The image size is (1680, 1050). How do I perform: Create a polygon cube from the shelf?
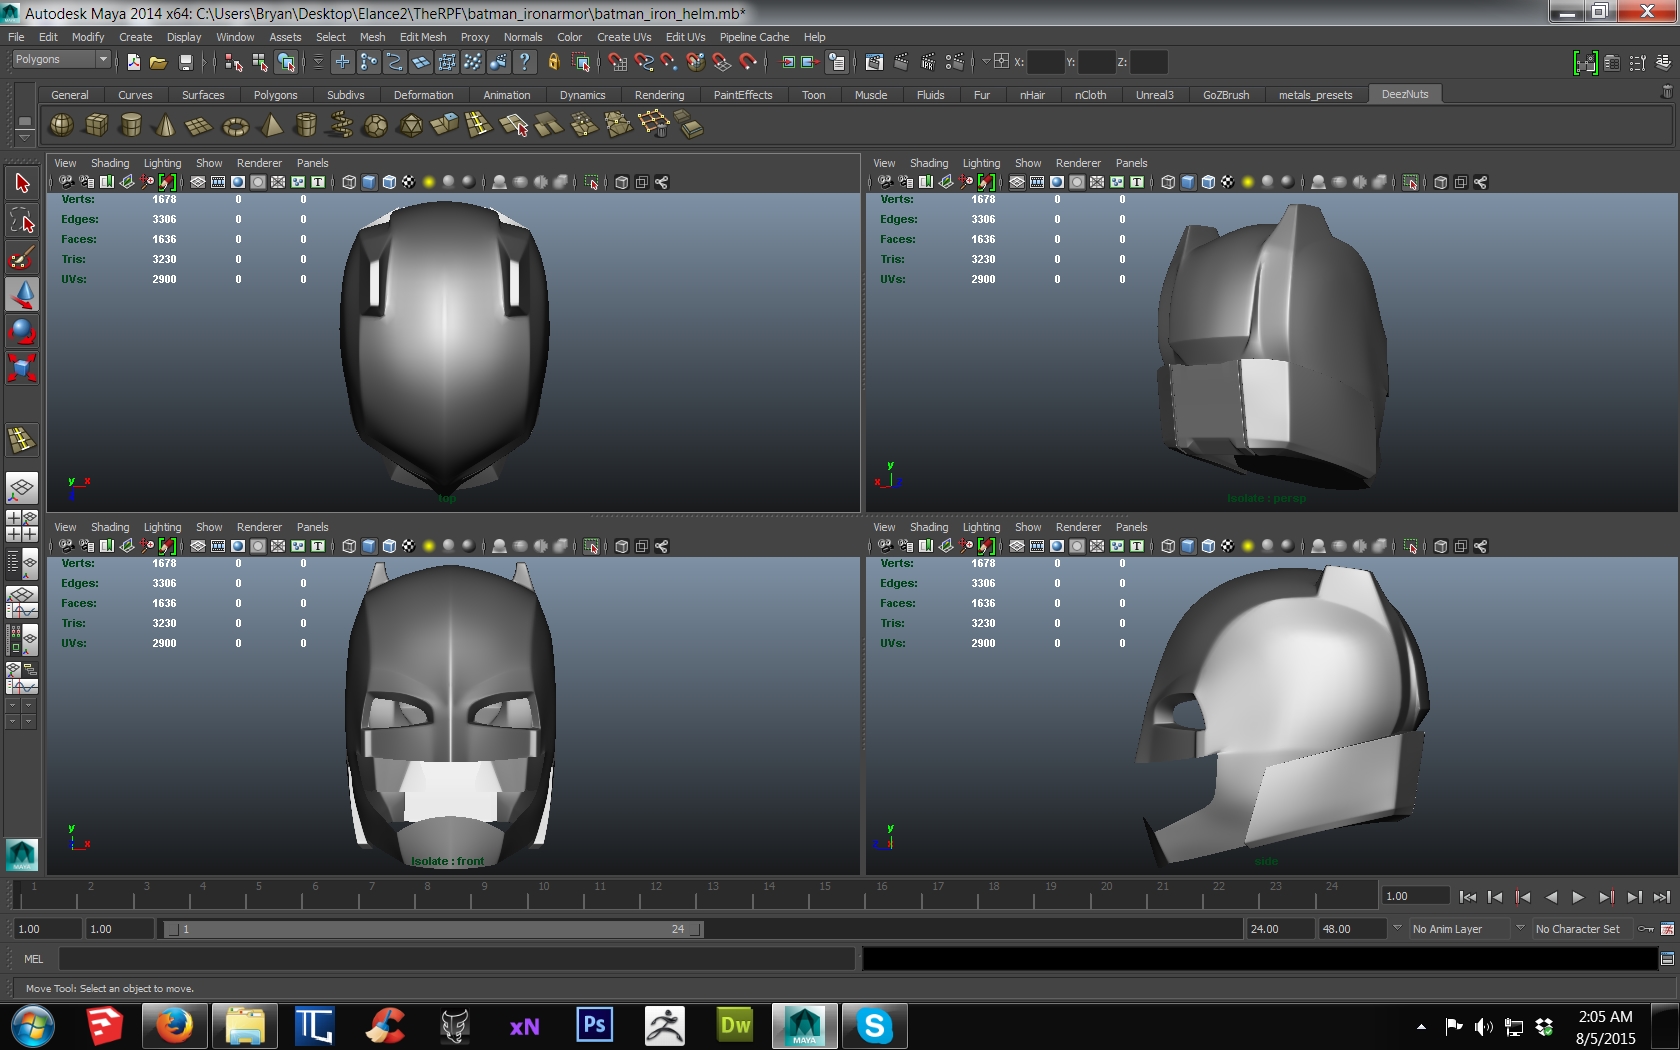point(97,125)
